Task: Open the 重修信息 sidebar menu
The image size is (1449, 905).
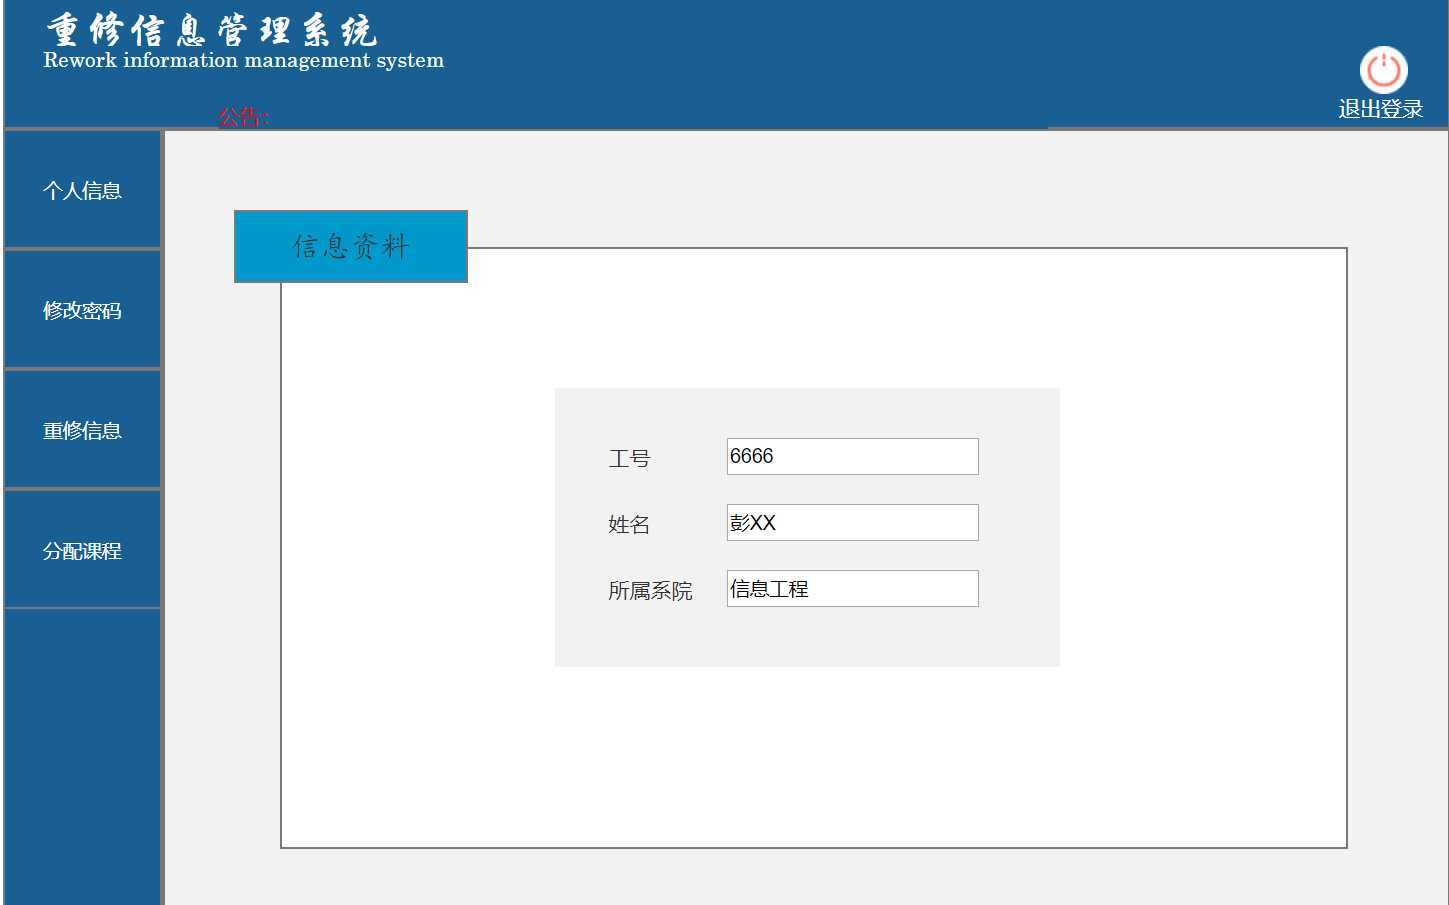Action: coord(82,430)
